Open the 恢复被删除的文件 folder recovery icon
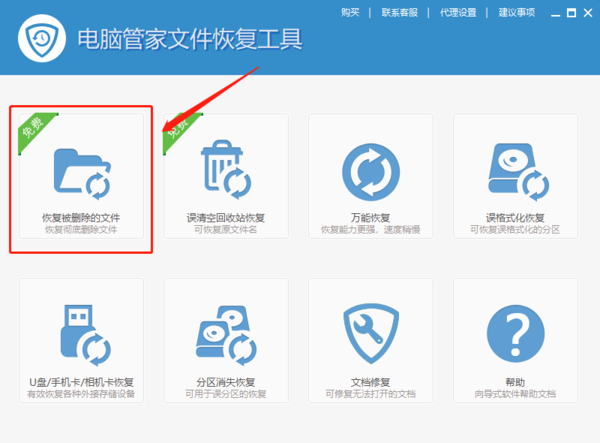The image size is (600, 443). 82,174
